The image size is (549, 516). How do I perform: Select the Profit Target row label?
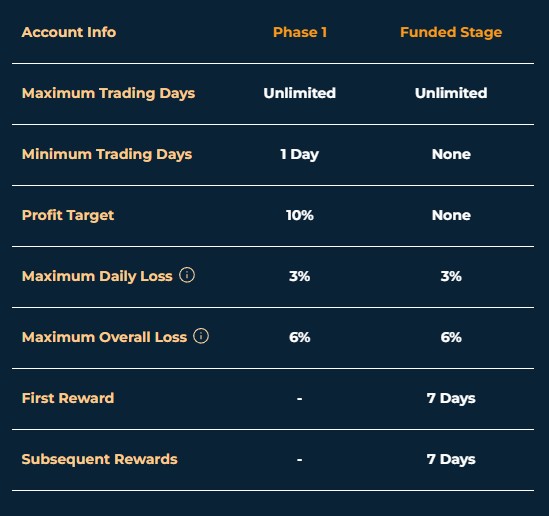pos(68,215)
